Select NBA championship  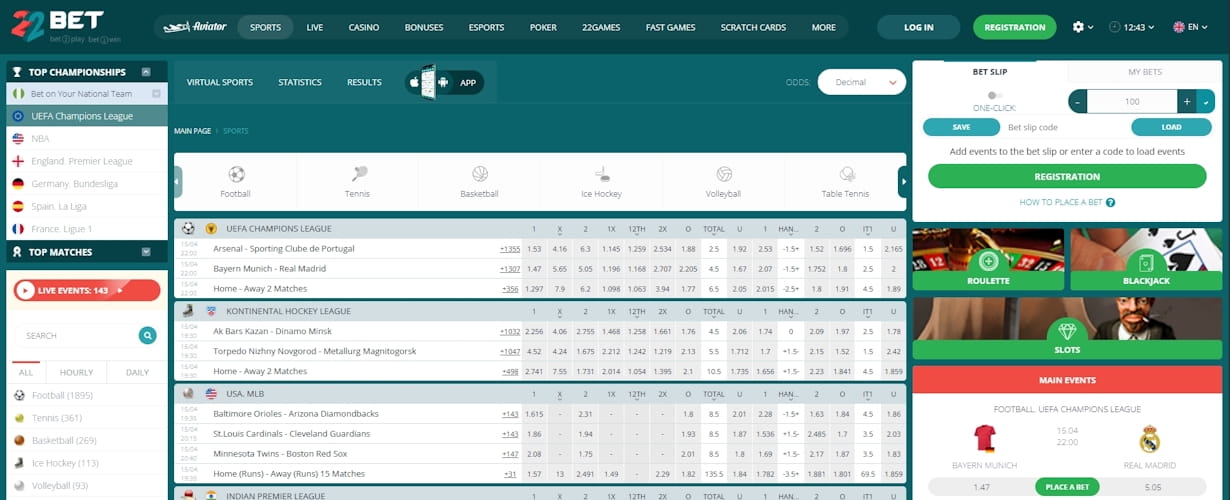coord(87,139)
